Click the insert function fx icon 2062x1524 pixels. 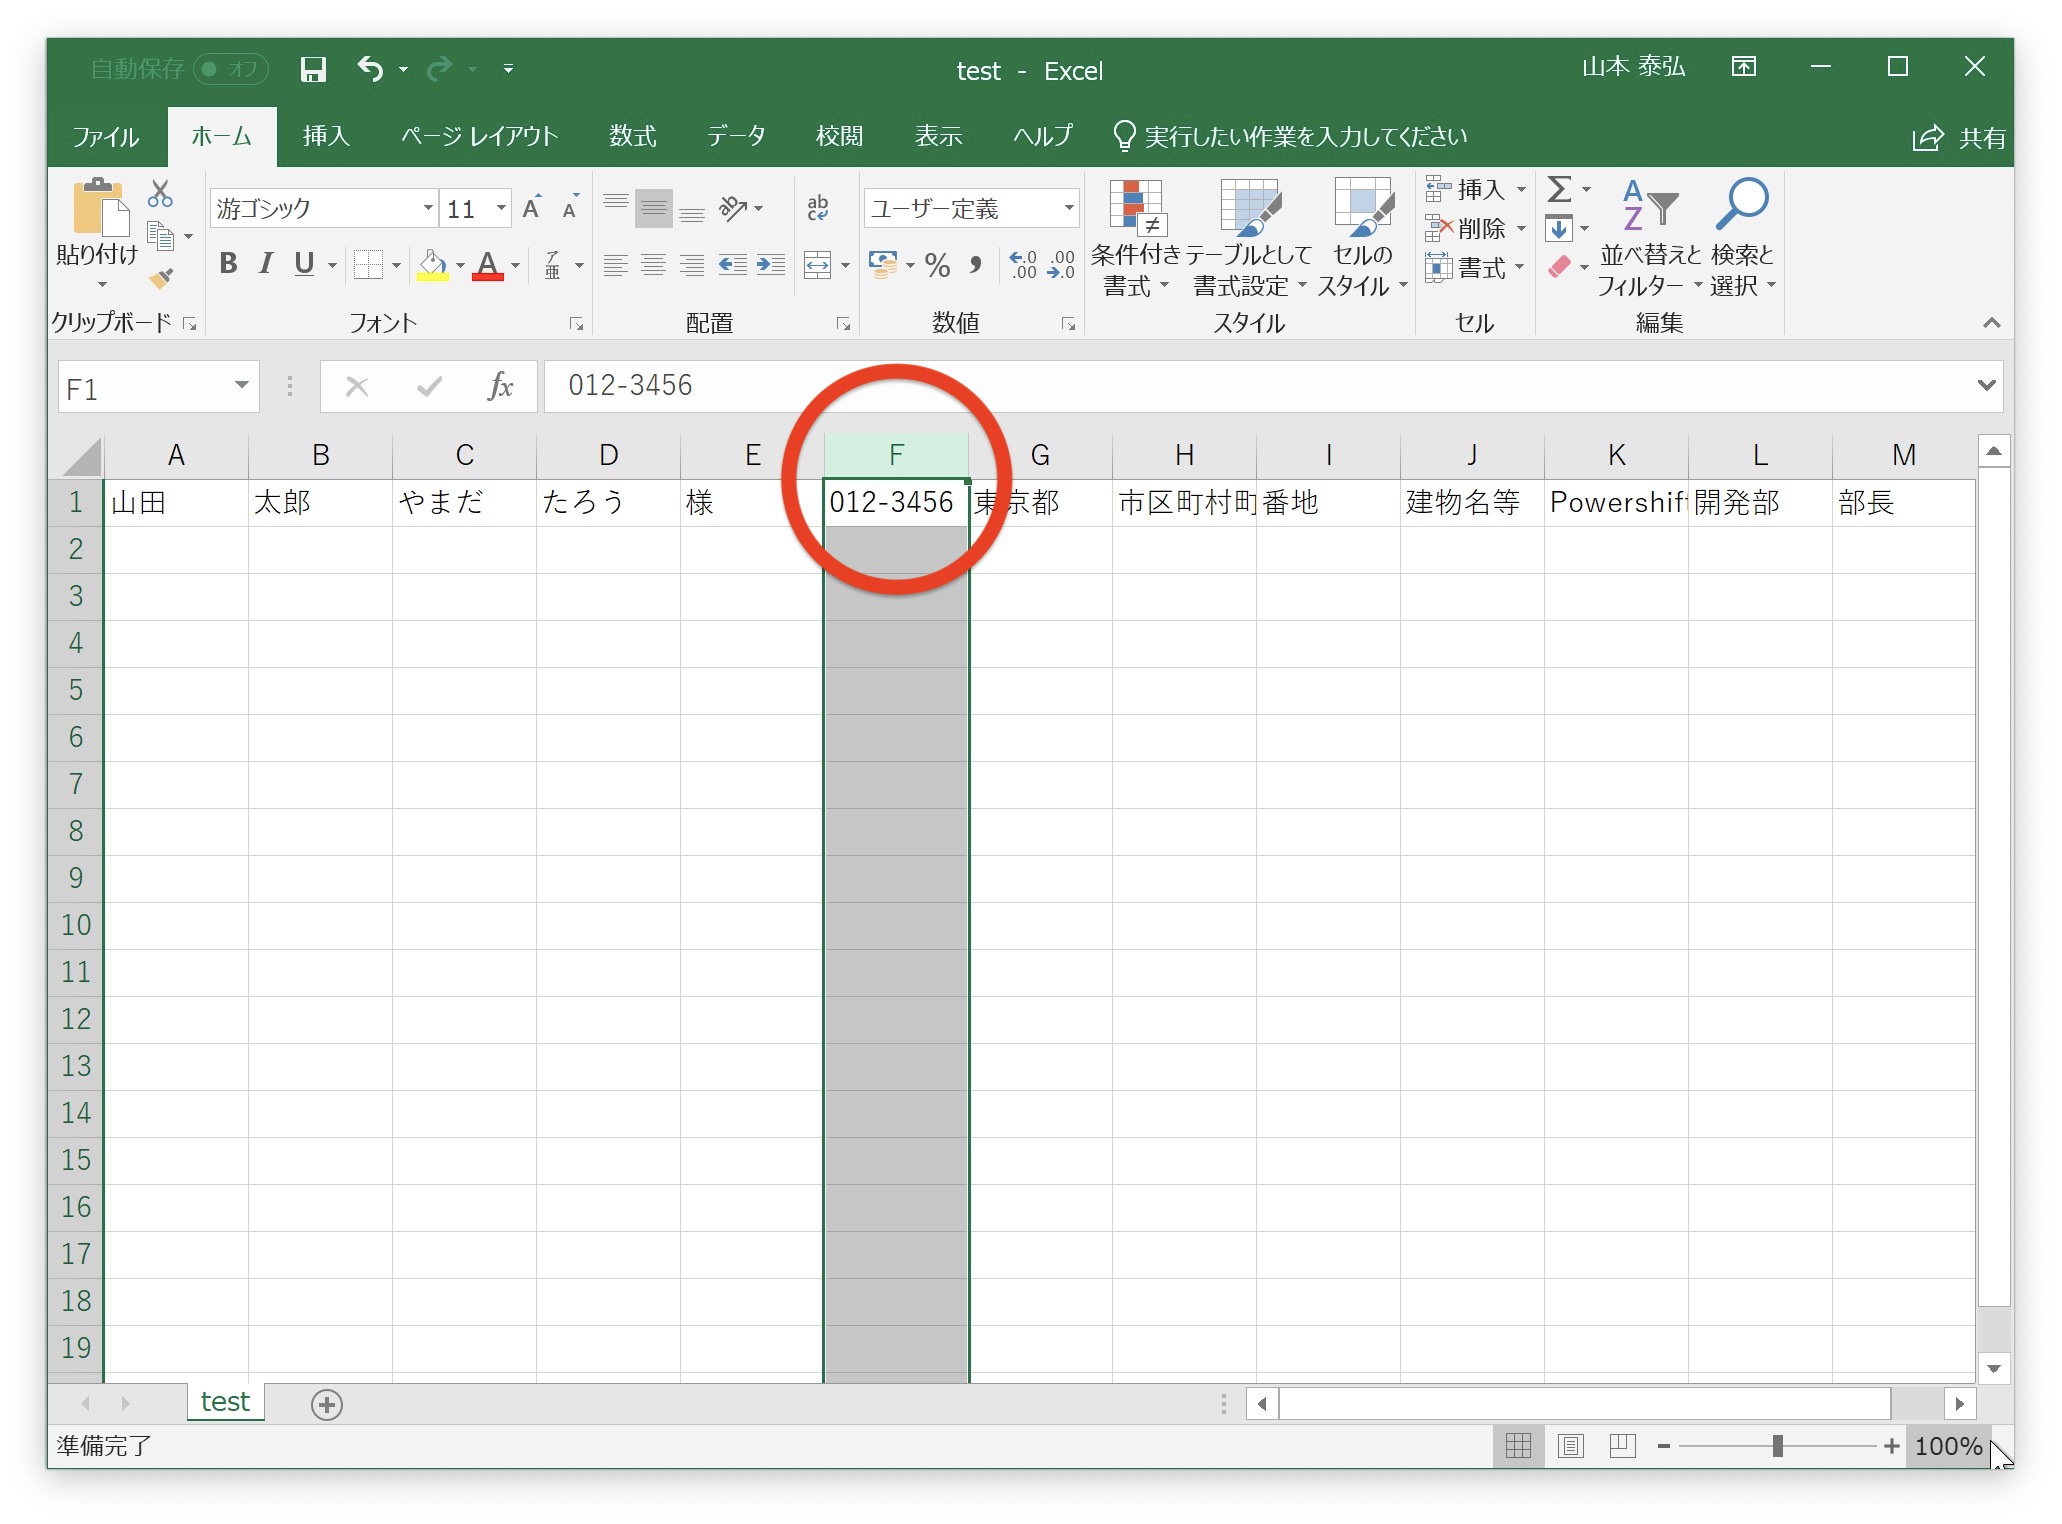(500, 386)
